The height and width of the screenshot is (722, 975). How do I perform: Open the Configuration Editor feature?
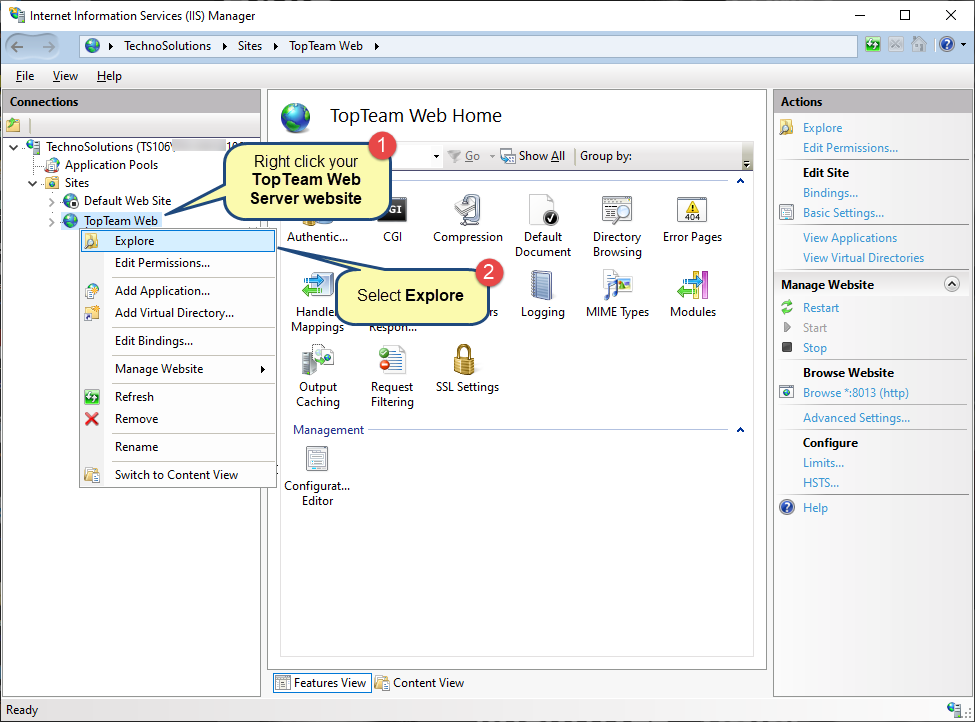tap(317, 476)
